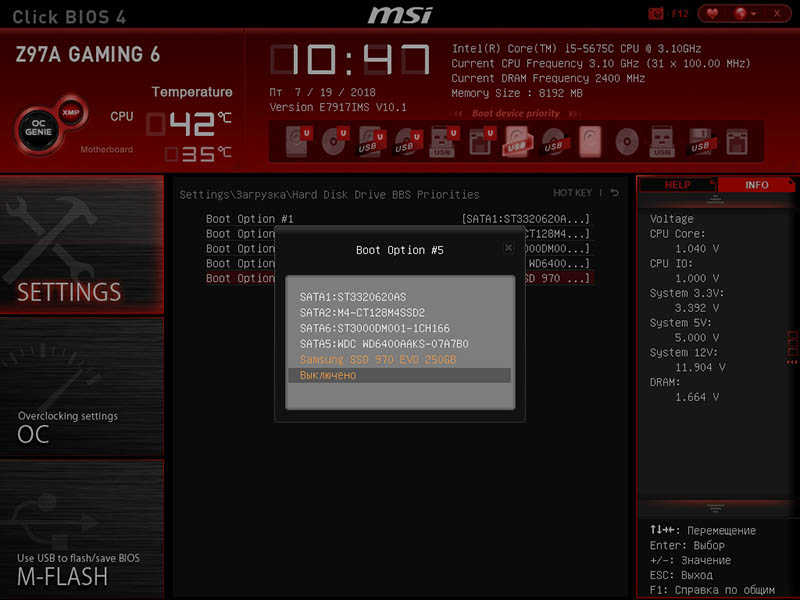Select UEFI USB key boot icon

pos(444,141)
